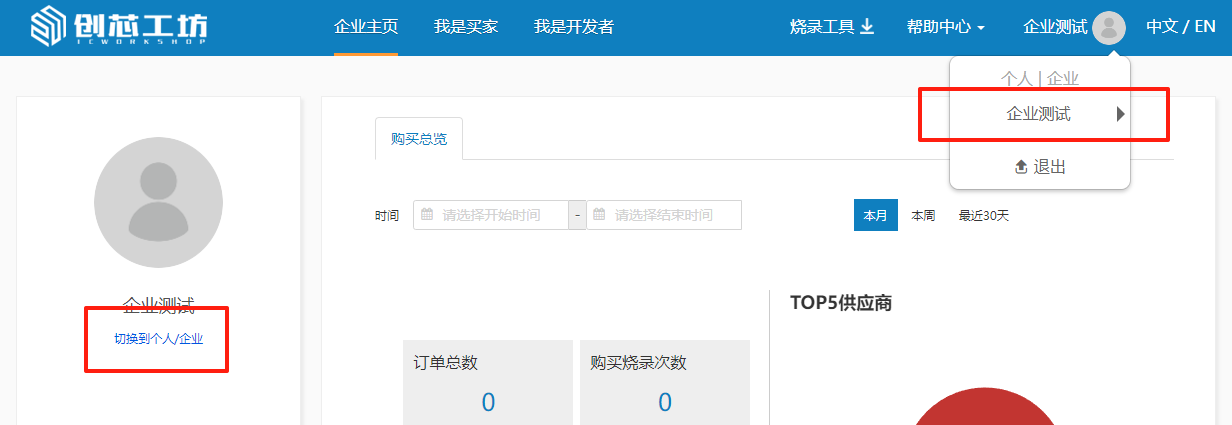The height and width of the screenshot is (425, 1232).
Task: Click the header user avatar icon
Action: coord(1109,28)
